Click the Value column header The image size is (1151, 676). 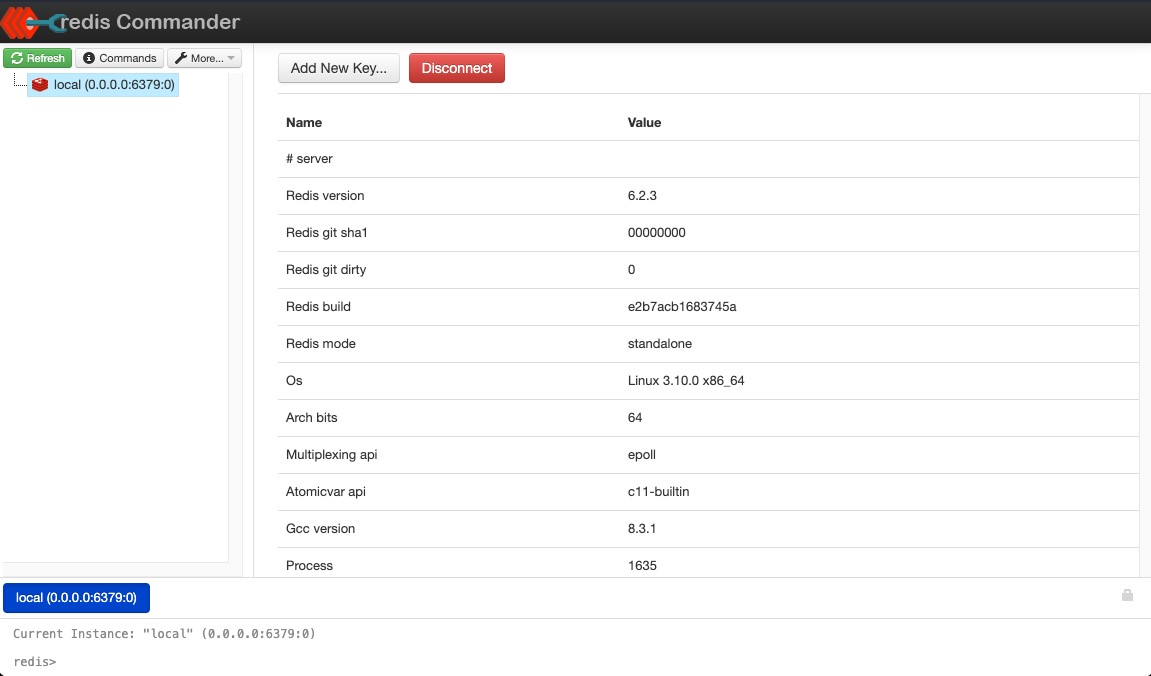click(x=645, y=123)
